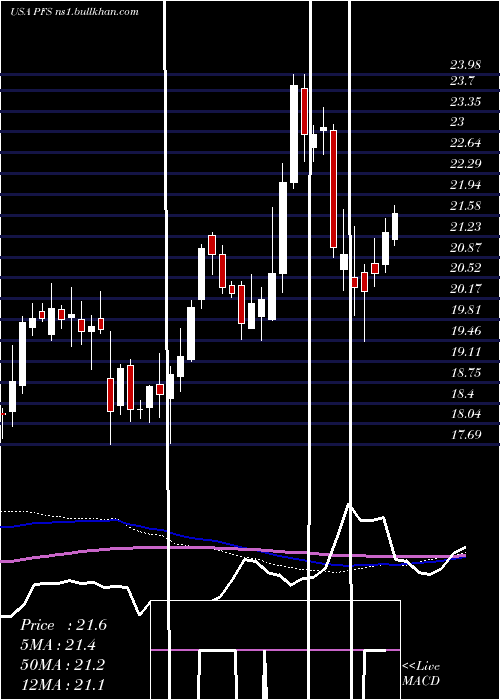Click the 18.04 price axis label

tap(465, 414)
